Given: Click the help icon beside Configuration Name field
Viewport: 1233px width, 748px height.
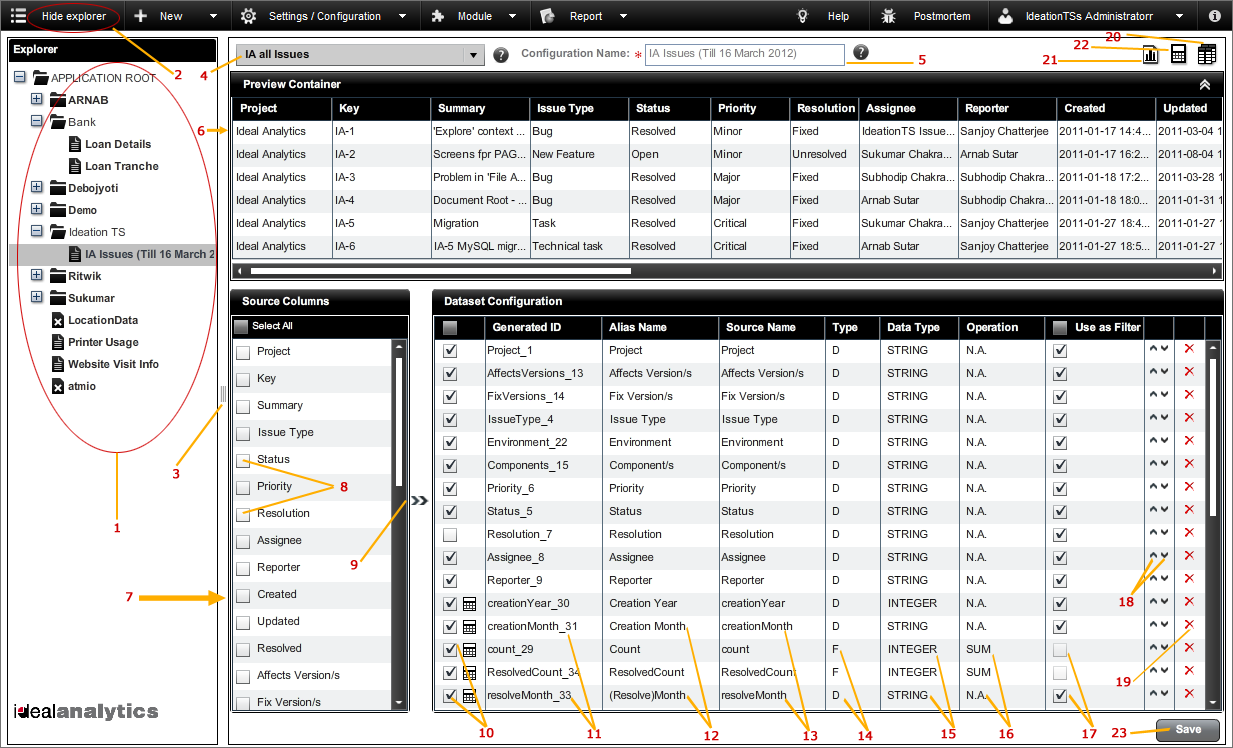Looking at the screenshot, I should click(861, 53).
